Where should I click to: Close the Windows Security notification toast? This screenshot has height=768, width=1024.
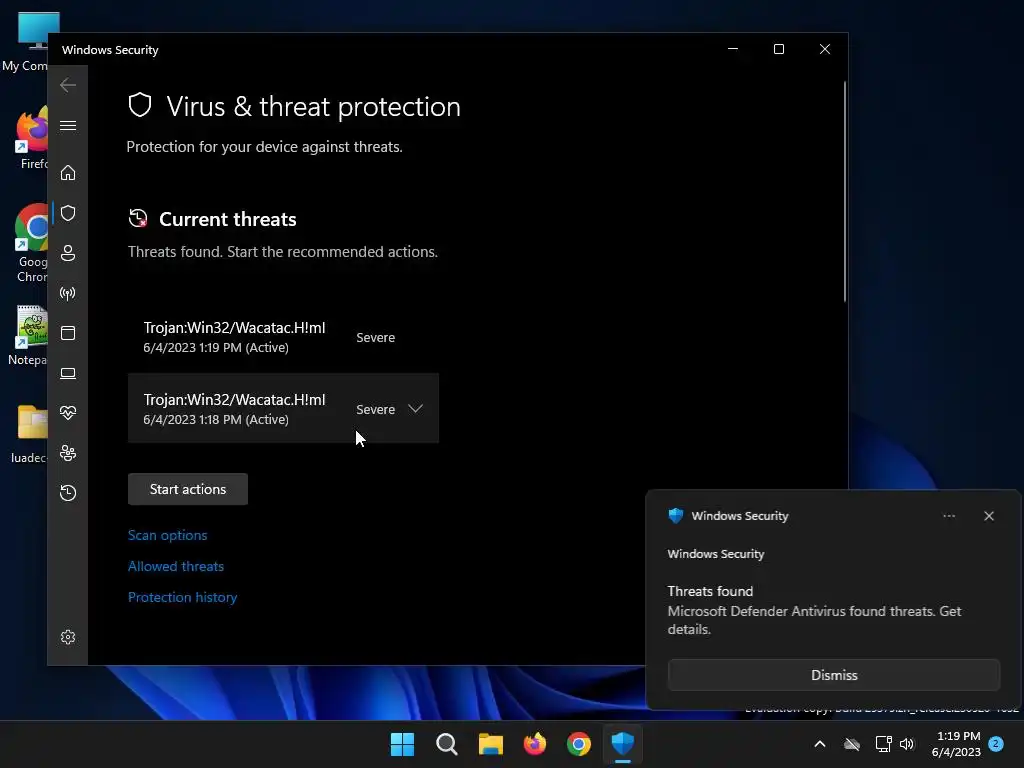pos(989,516)
